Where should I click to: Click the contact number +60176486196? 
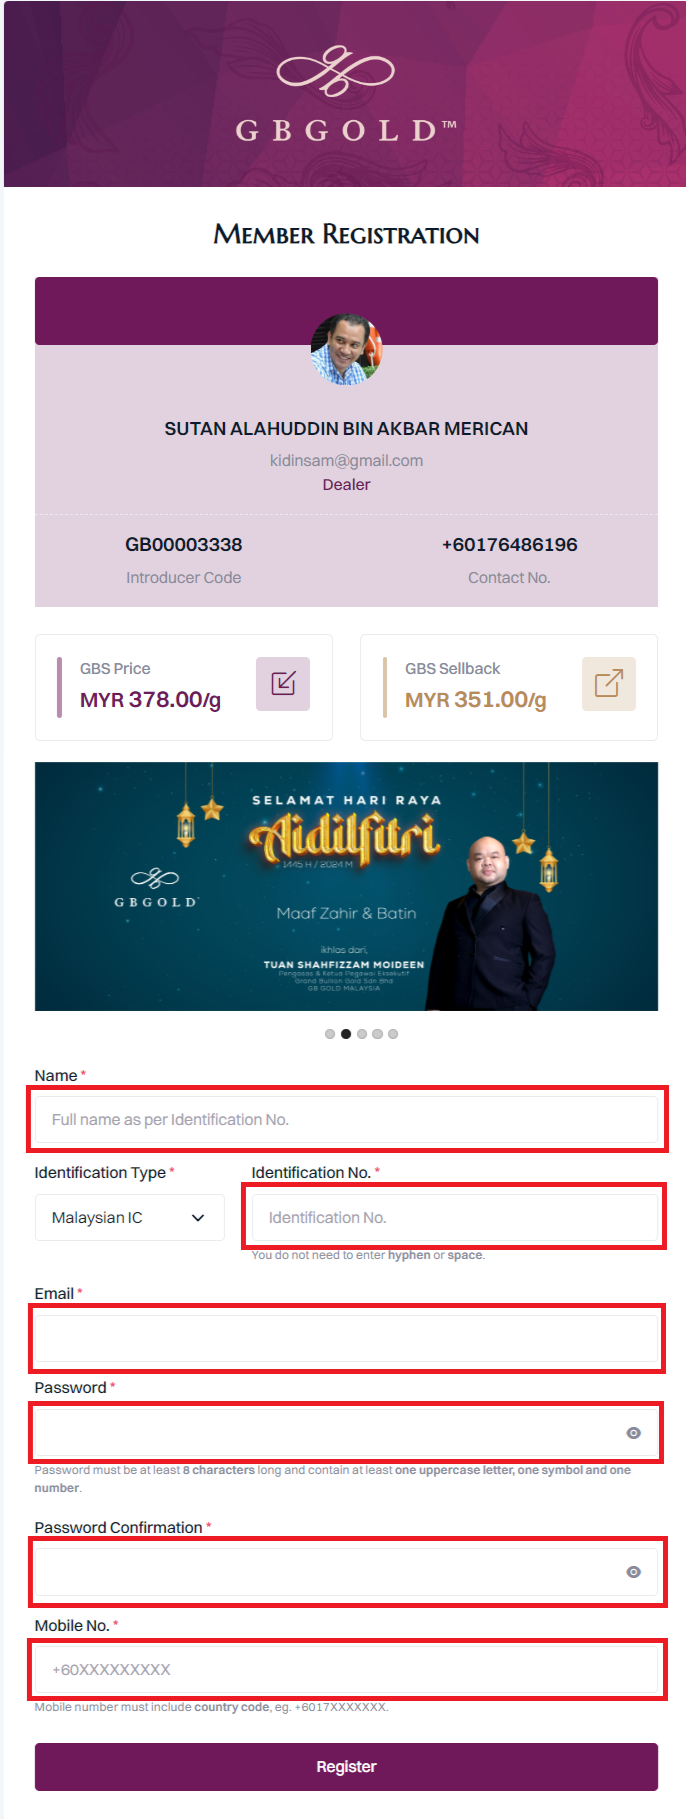510,545
